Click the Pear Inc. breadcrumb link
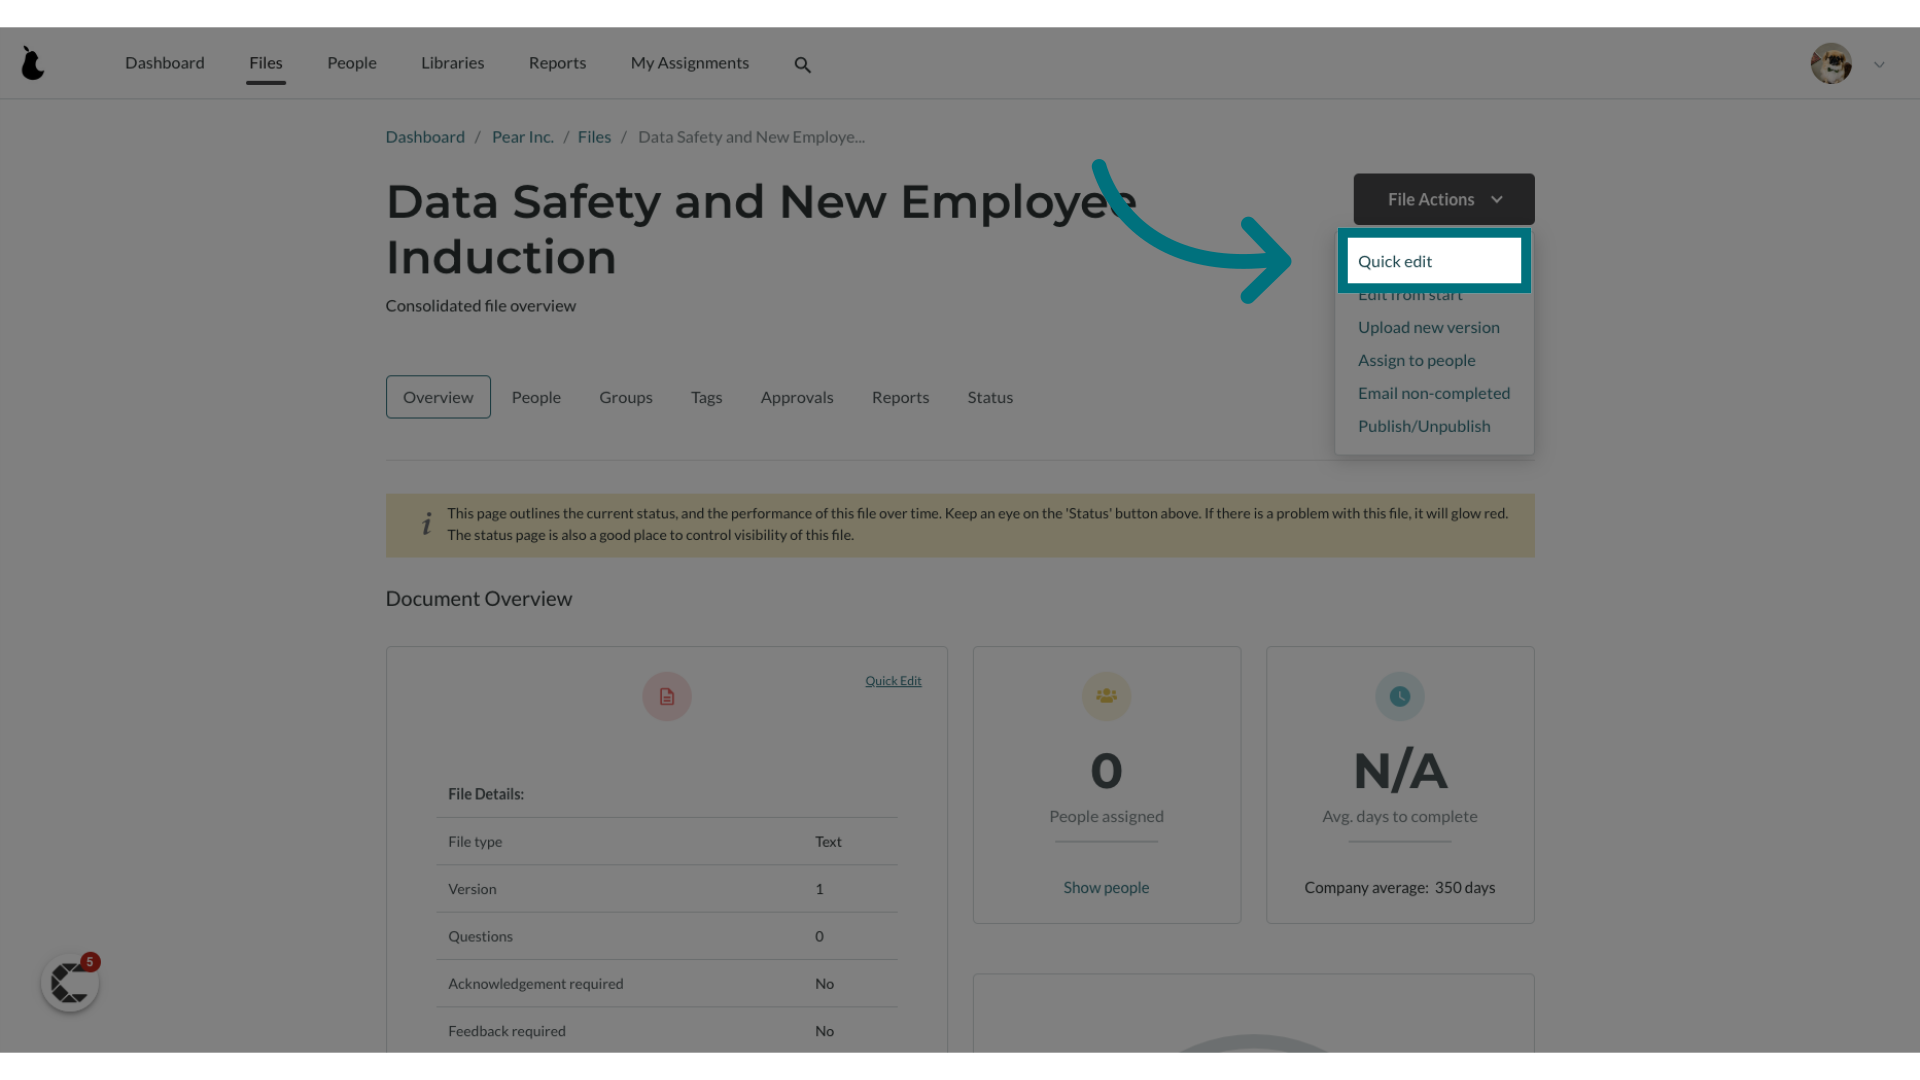The height and width of the screenshot is (1080, 1920). coord(523,137)
